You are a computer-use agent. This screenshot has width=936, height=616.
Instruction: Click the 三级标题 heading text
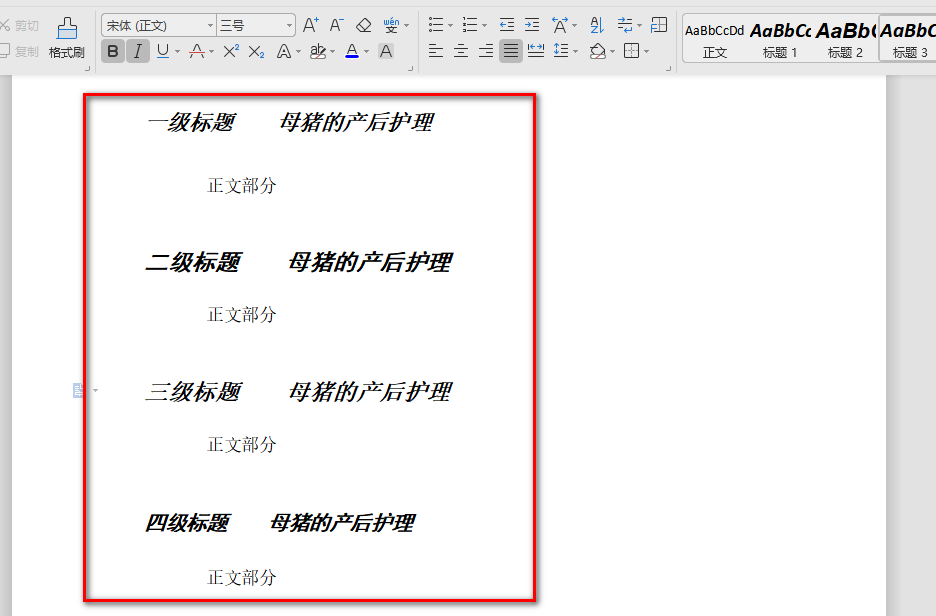pos(193,392)
